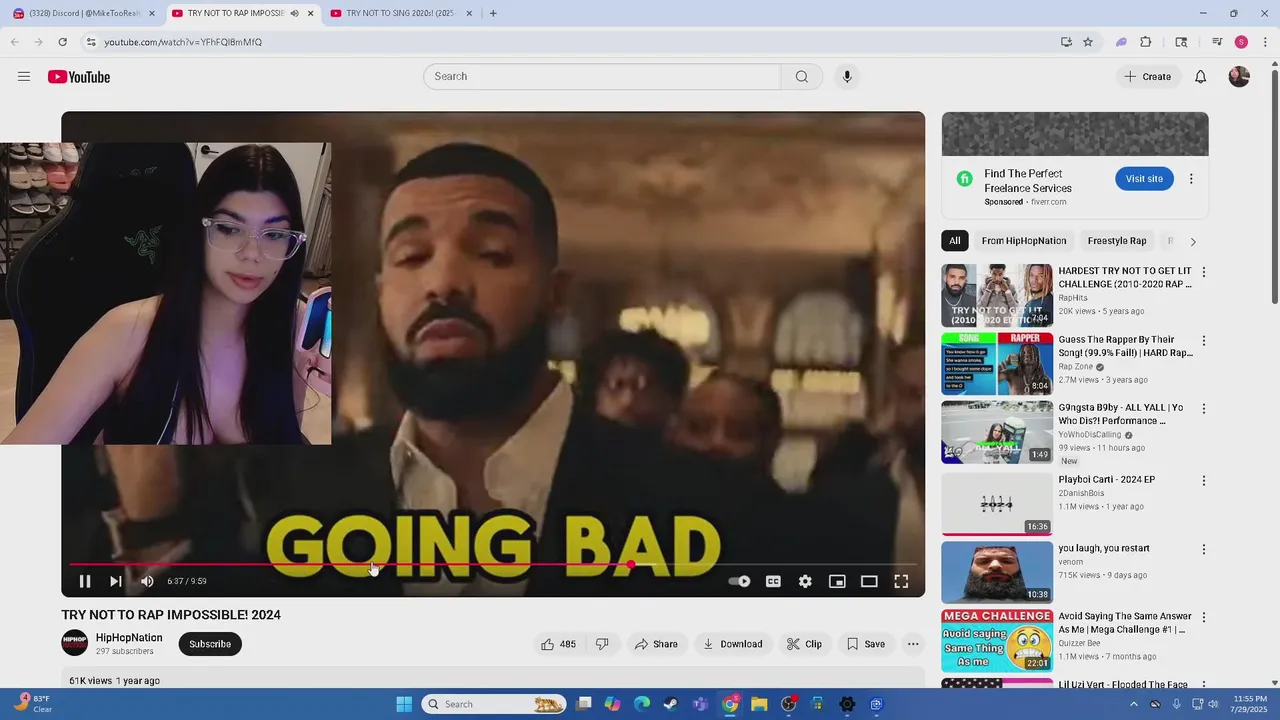The width and height of the screenshot is (1280, 720).
Task: Open video player settings gear
Action: [805, 581]
